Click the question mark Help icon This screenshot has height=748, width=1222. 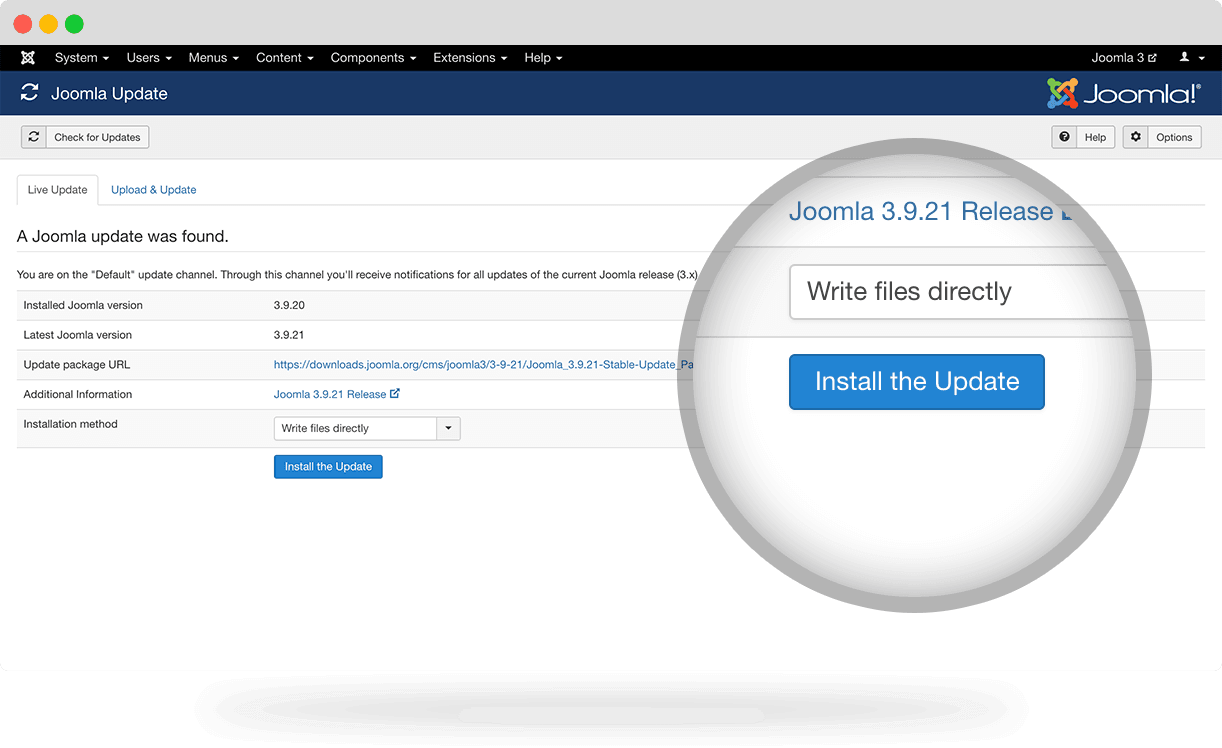[x=1064, y=137]
